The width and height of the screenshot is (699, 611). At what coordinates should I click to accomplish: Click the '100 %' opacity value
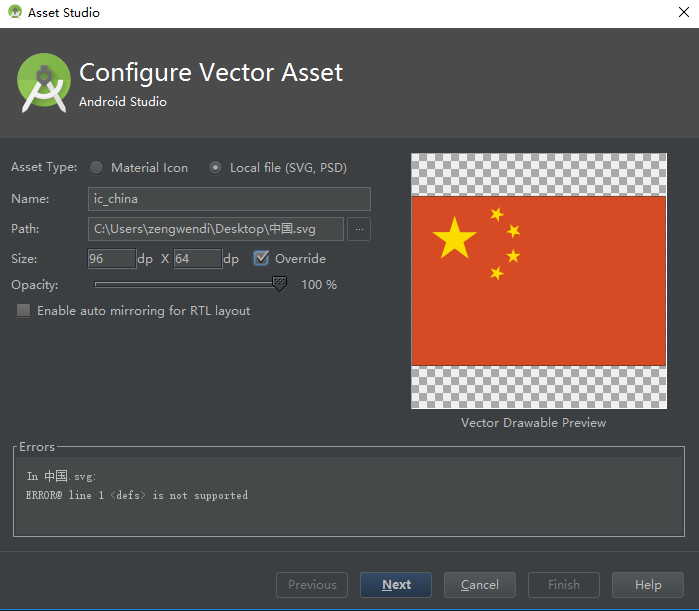[x=319, y=284]
